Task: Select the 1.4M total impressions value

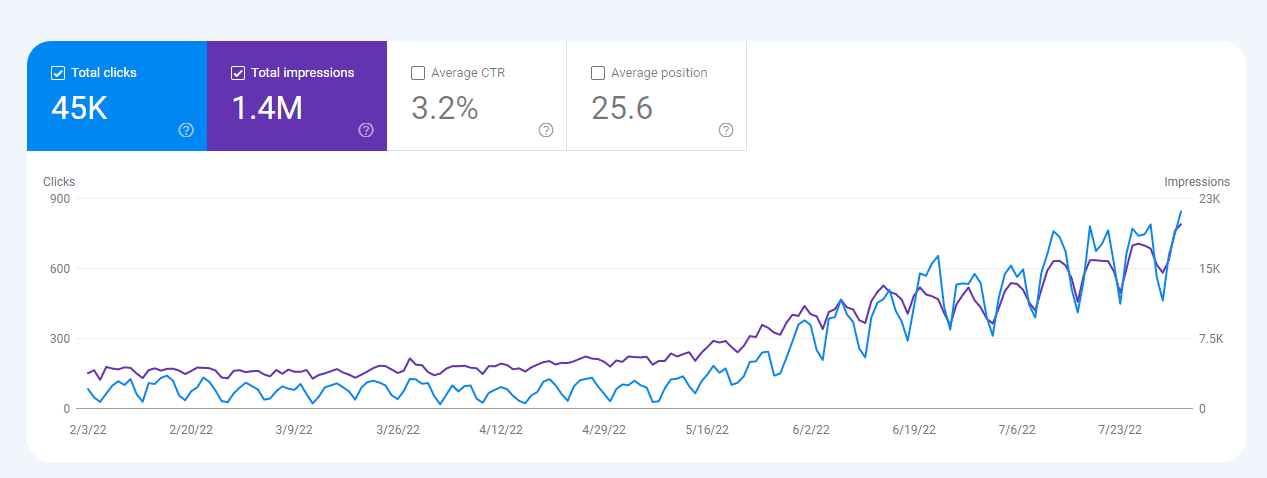Action: 267,107
